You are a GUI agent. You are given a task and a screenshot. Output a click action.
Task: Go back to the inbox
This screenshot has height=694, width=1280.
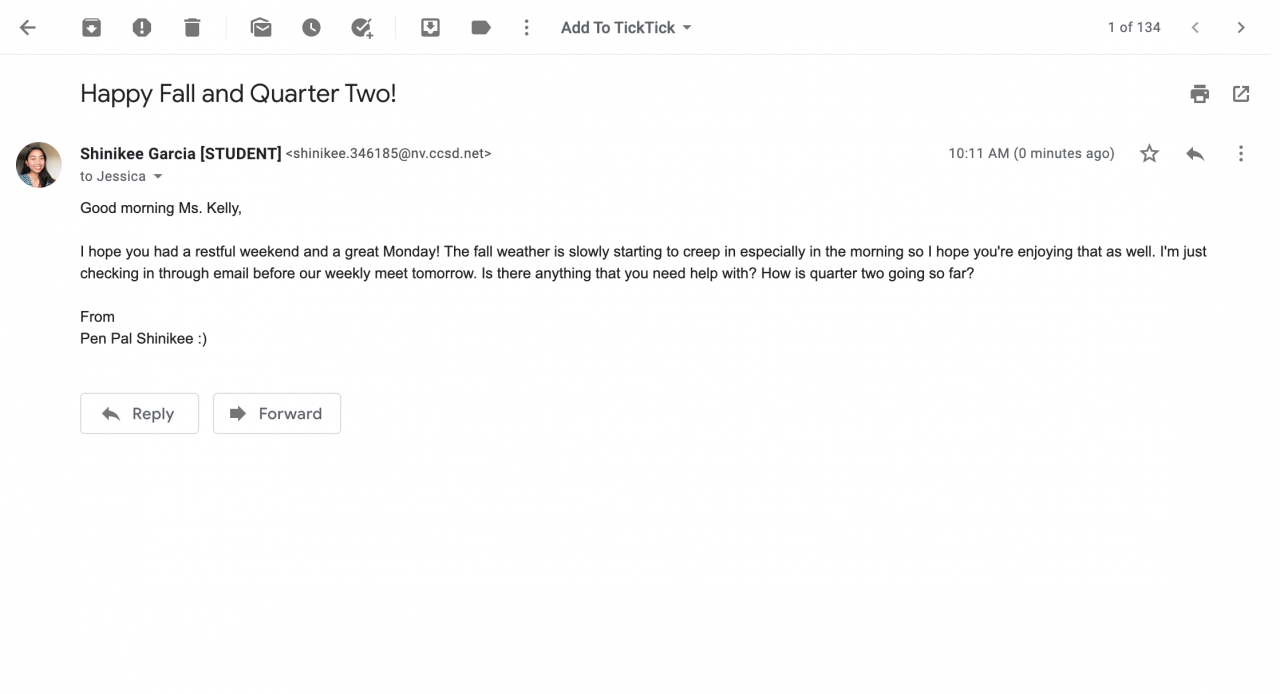click(x=28, y=28)
